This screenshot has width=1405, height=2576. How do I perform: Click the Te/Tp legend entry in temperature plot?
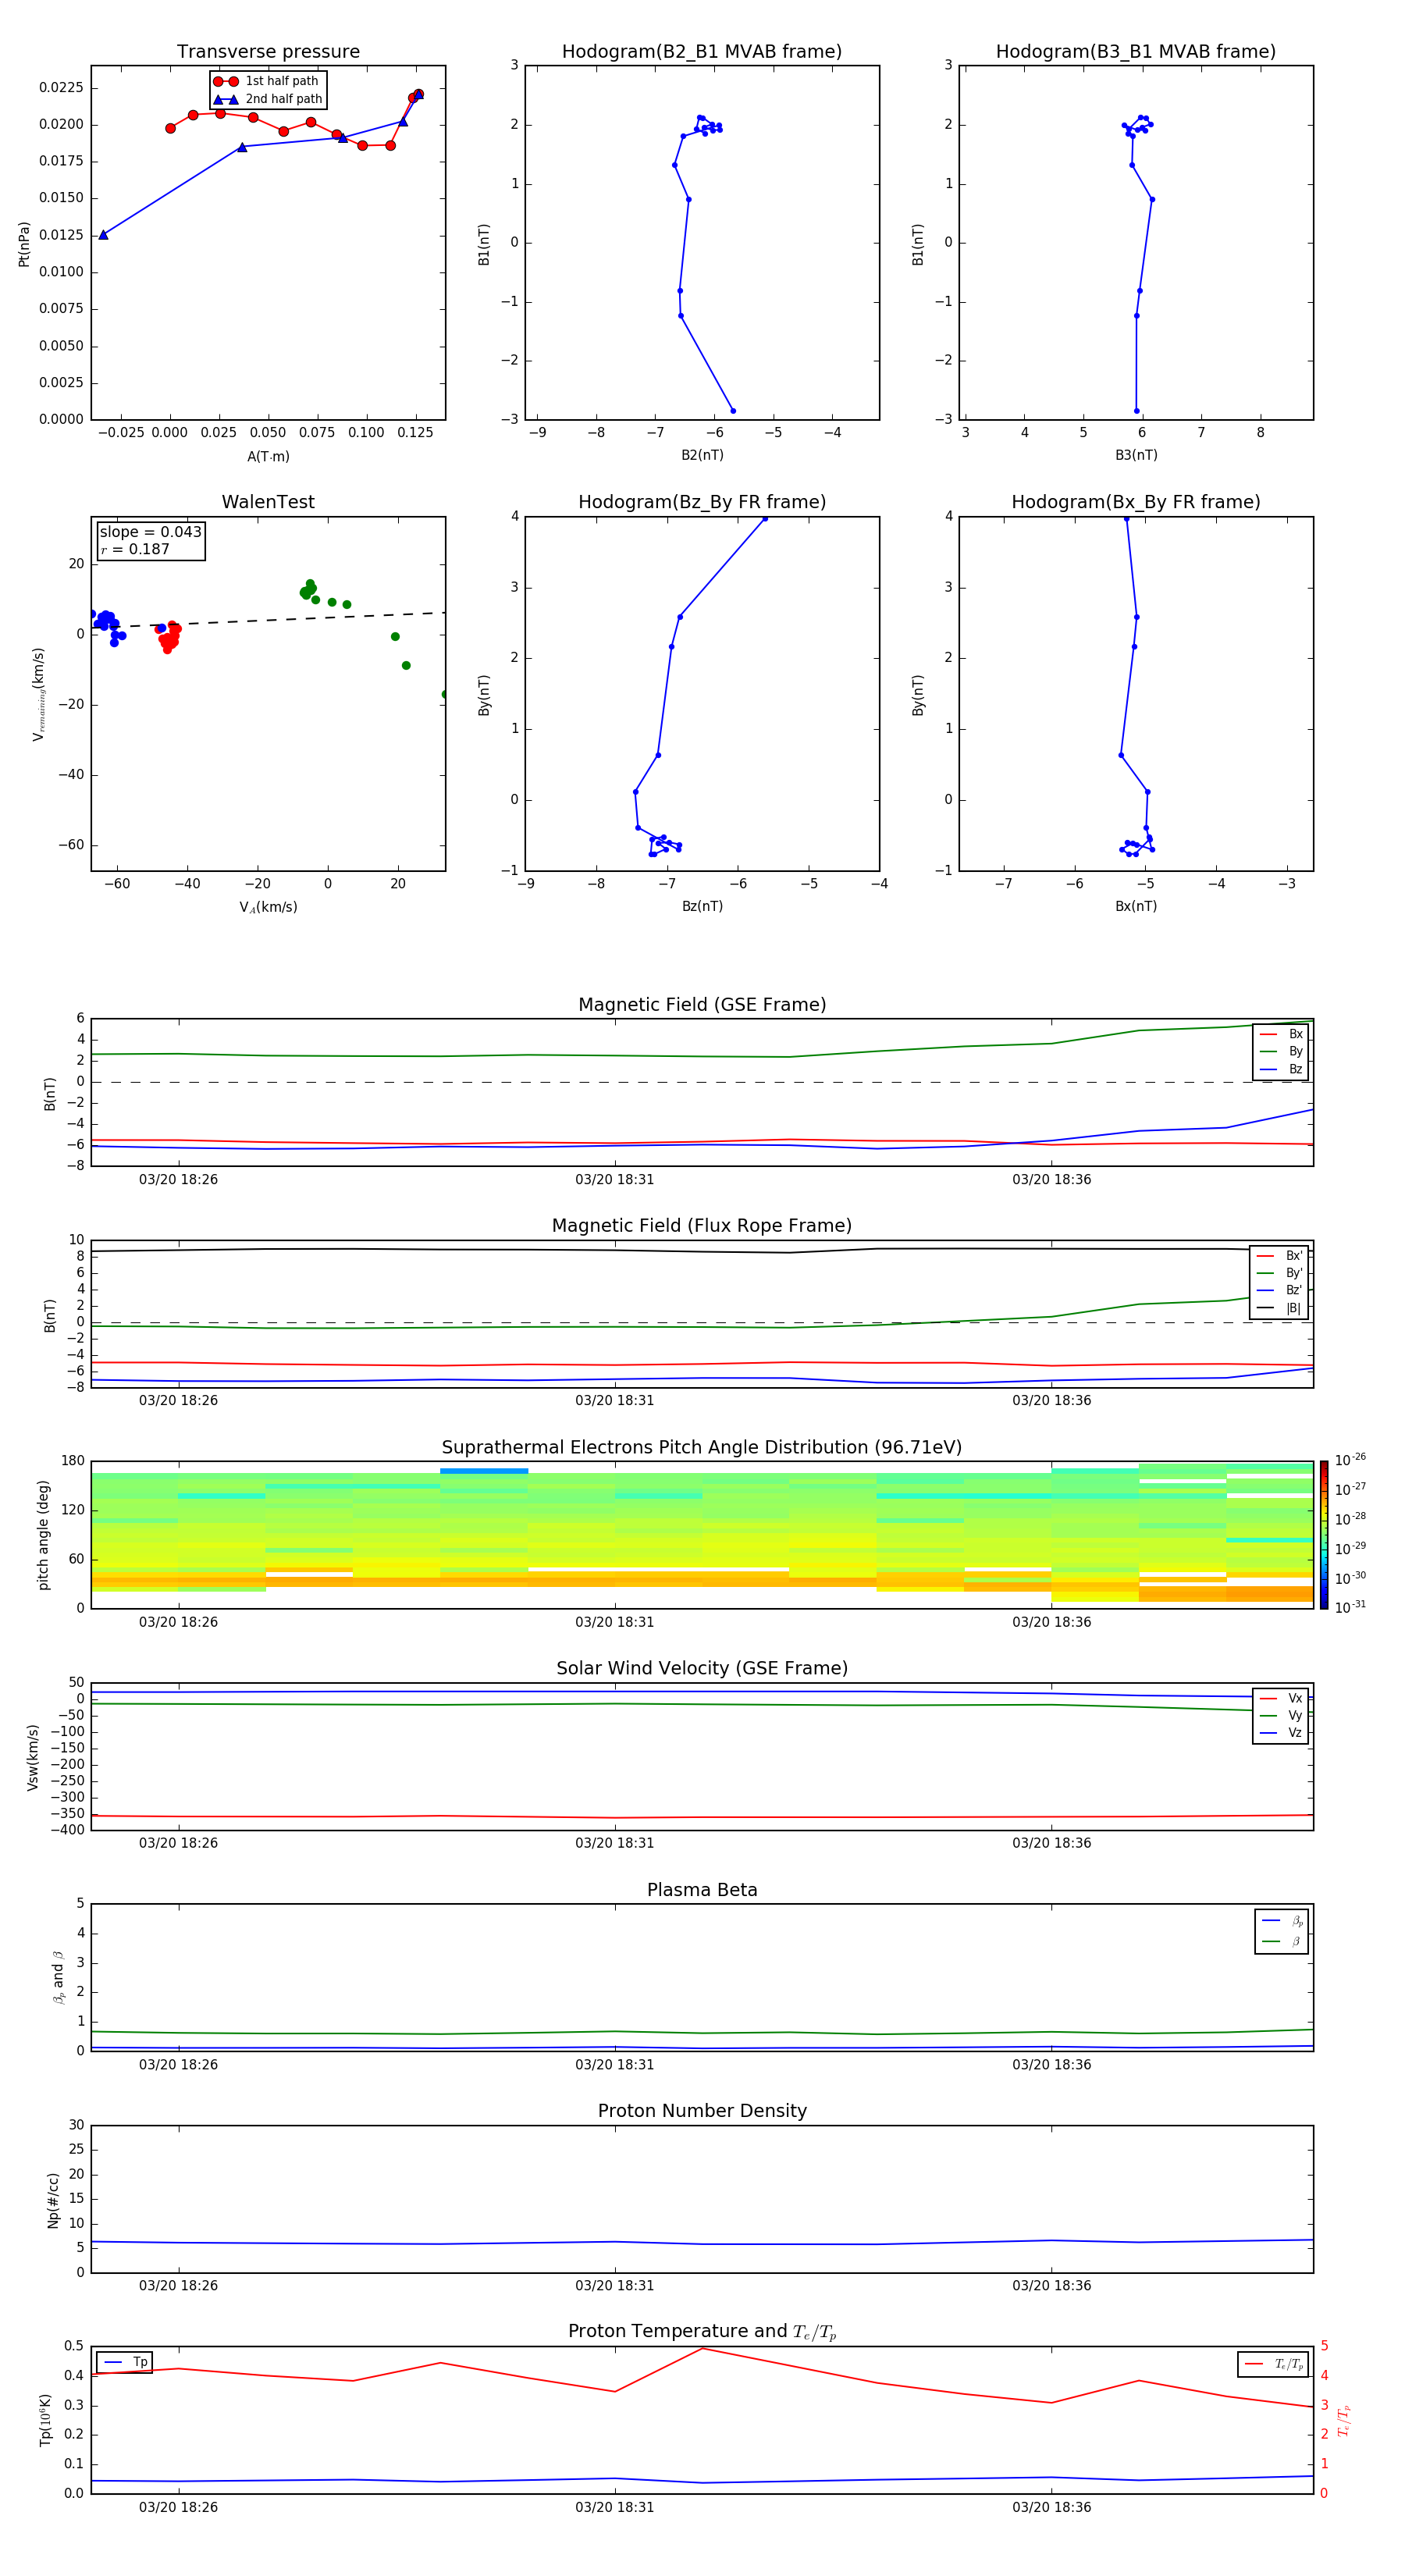click(1274, 2364)
